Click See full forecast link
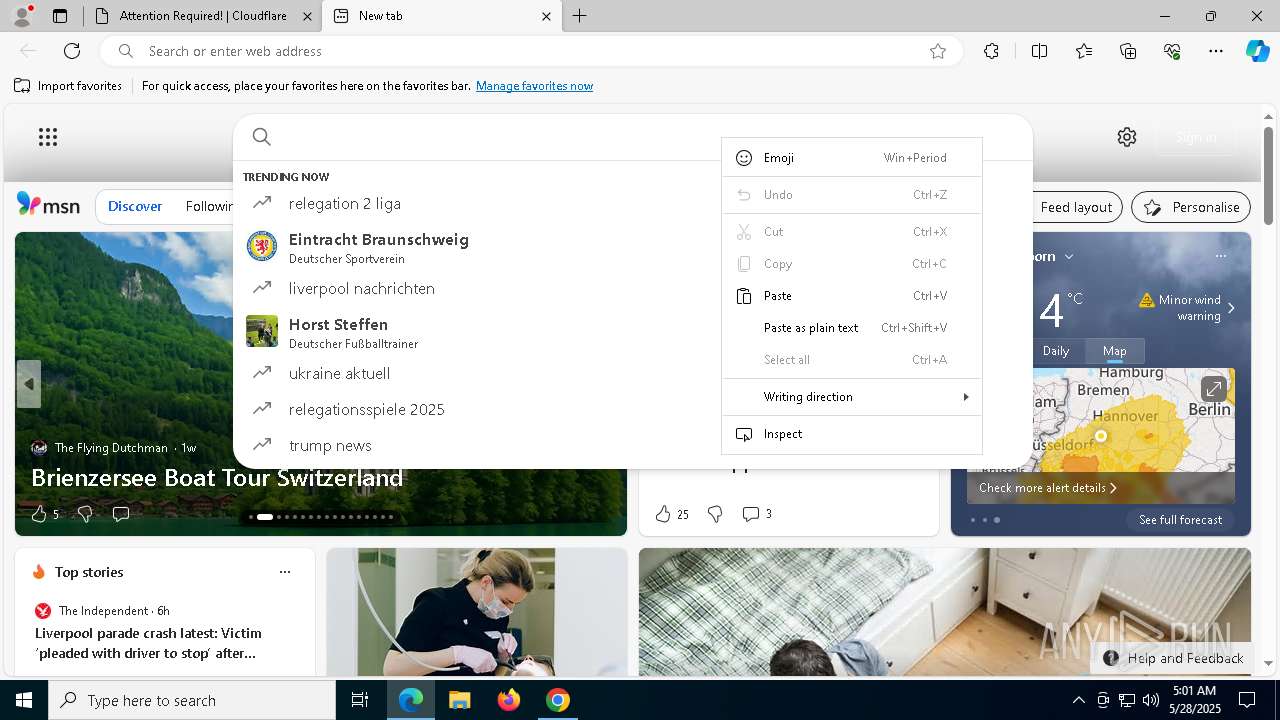Viewport: 1280px width, 720px height. pyautogui.click(x=1180, y=520)
